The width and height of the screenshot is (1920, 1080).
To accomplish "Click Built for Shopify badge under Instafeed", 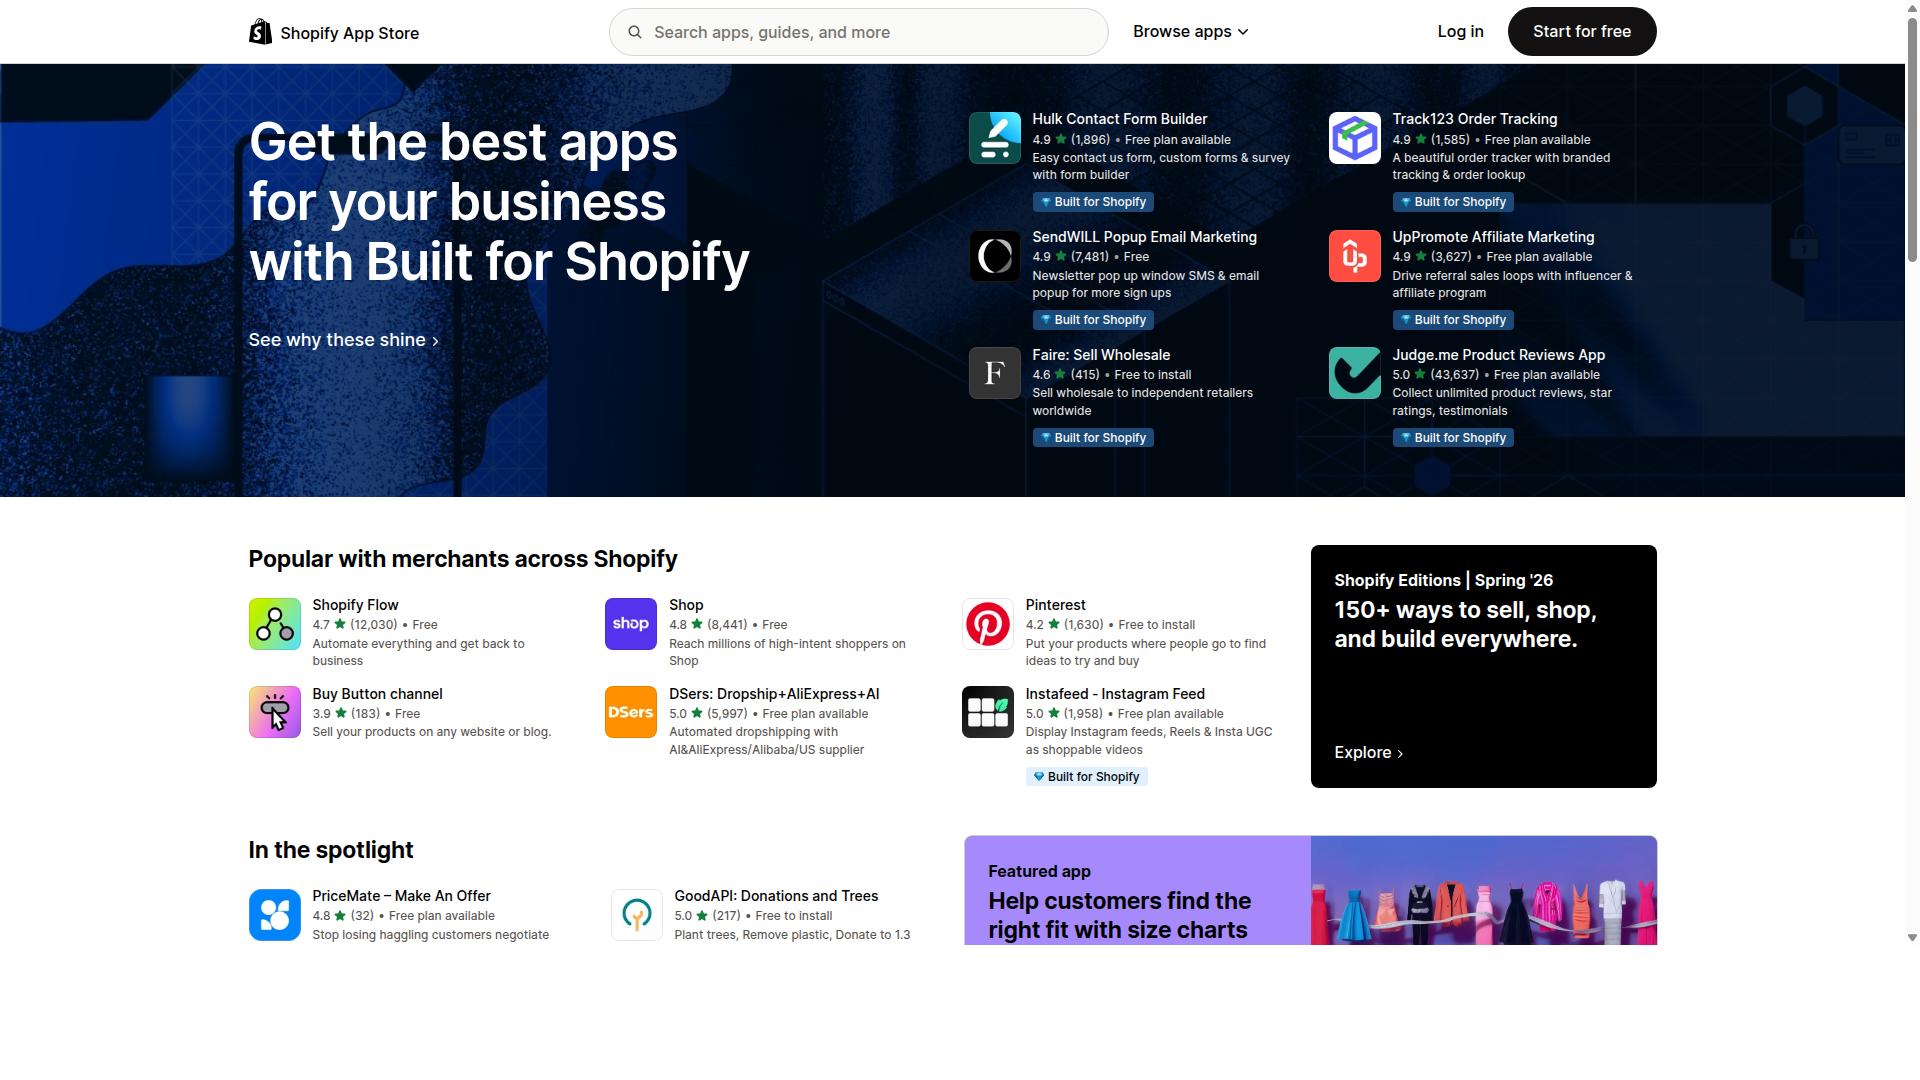I will (x=1086, y=777).
